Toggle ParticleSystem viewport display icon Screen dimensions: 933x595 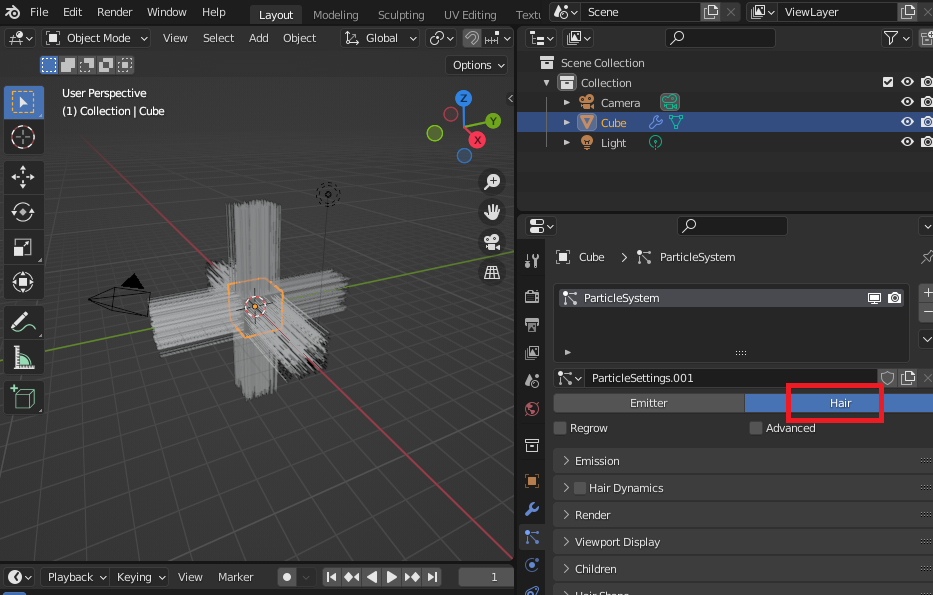click(x=874, y=298)
